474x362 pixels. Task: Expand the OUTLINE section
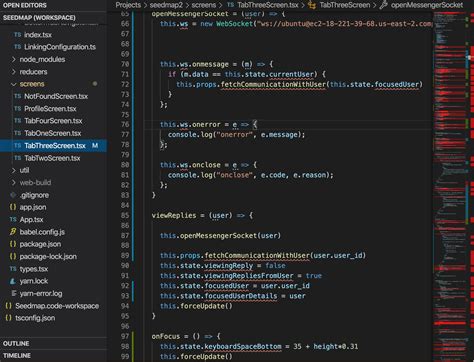tap(16, 344)
